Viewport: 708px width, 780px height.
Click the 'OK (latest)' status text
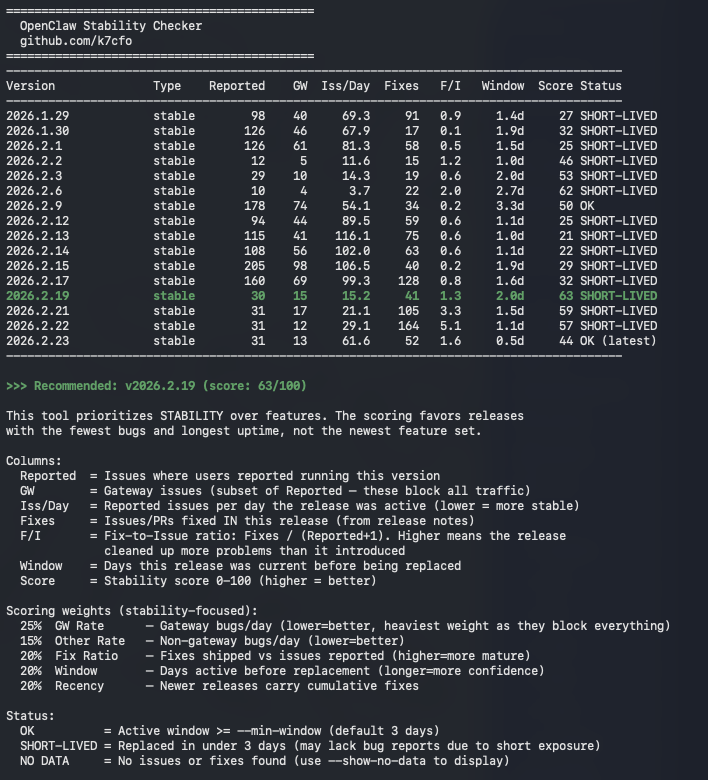(x=618, y=341)
